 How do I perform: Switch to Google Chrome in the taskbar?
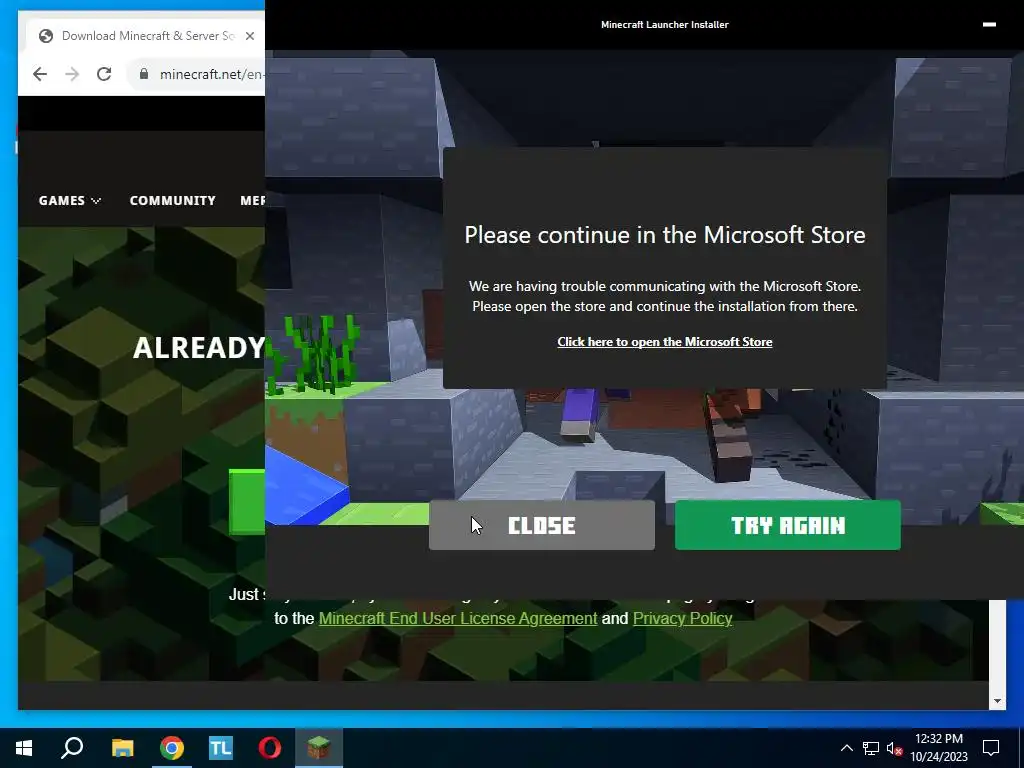click(x=172, y=748)
